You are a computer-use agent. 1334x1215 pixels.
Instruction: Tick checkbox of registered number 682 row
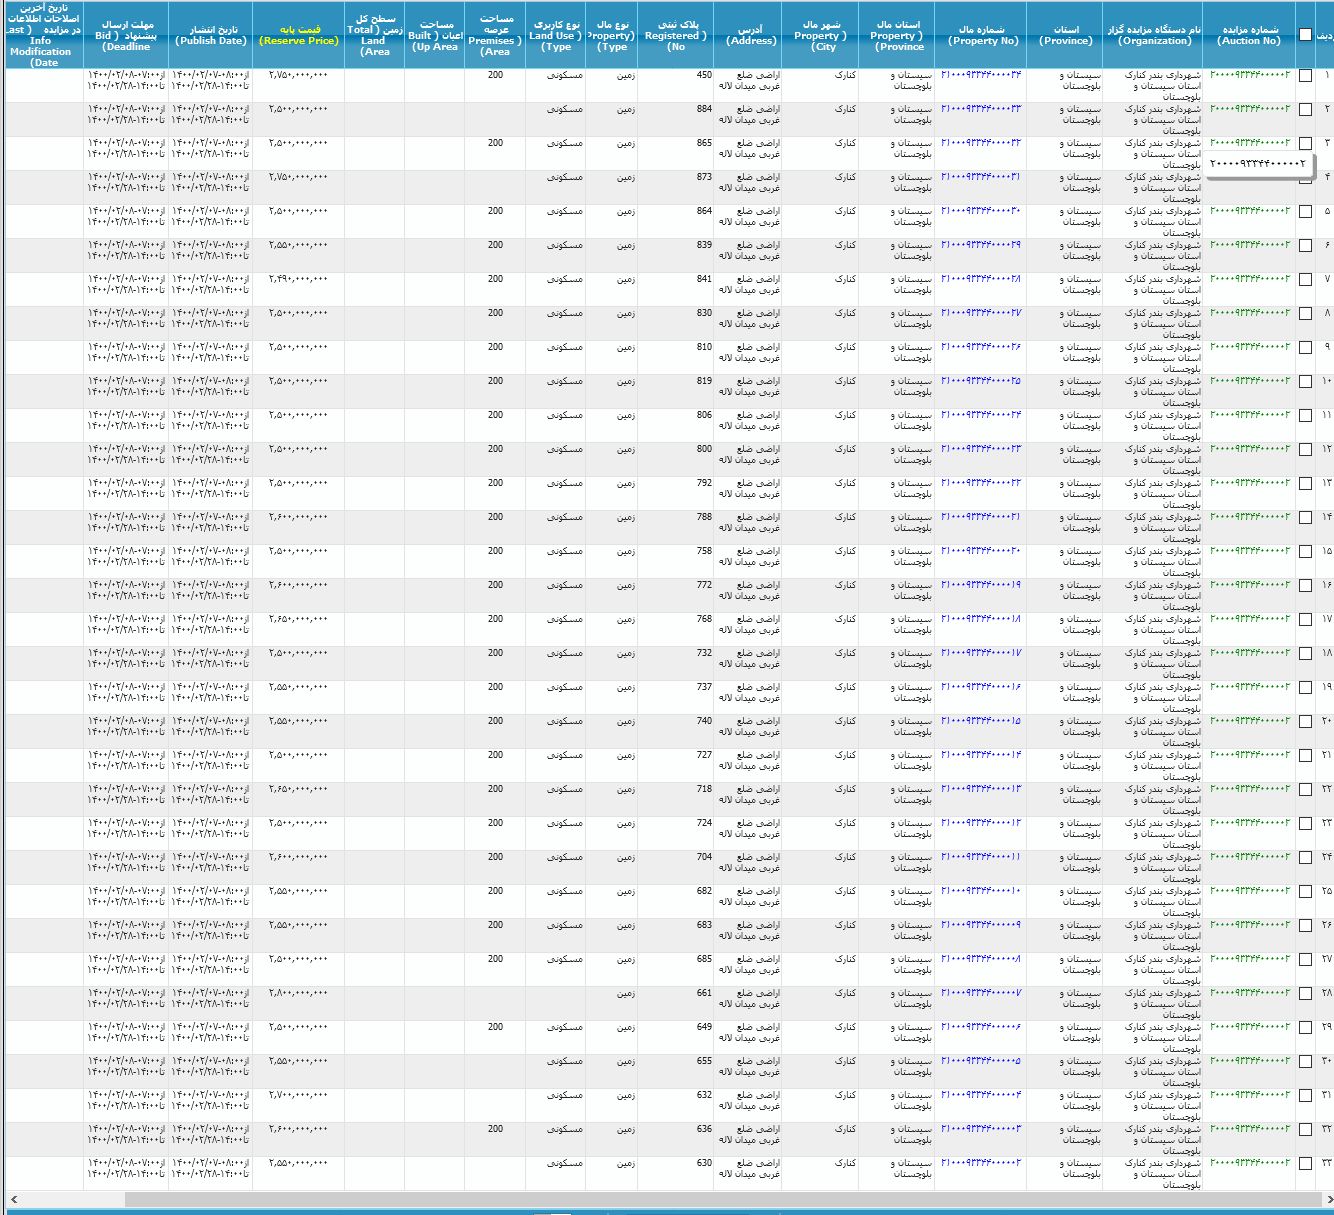point(1305,892)
